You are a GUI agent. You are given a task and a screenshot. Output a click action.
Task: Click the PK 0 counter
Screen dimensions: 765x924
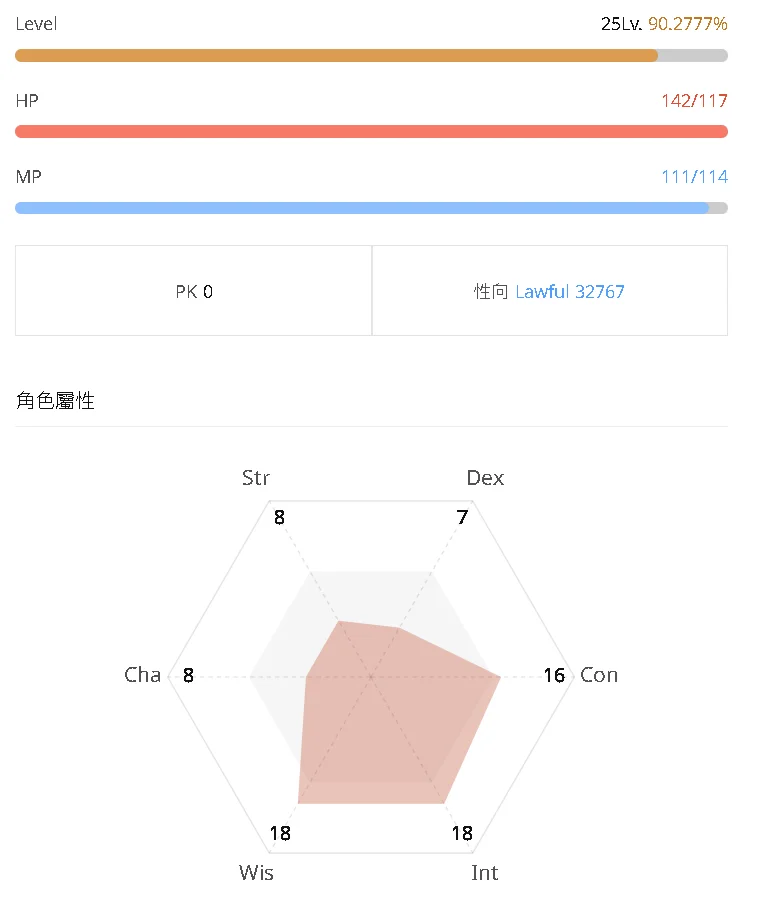tap(193, 291)
